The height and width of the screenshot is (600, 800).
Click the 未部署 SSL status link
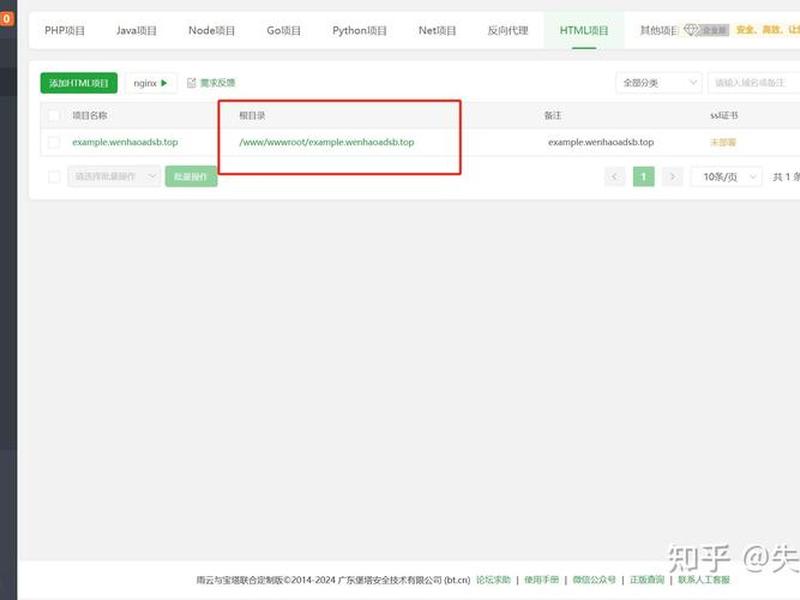(723, 142)
